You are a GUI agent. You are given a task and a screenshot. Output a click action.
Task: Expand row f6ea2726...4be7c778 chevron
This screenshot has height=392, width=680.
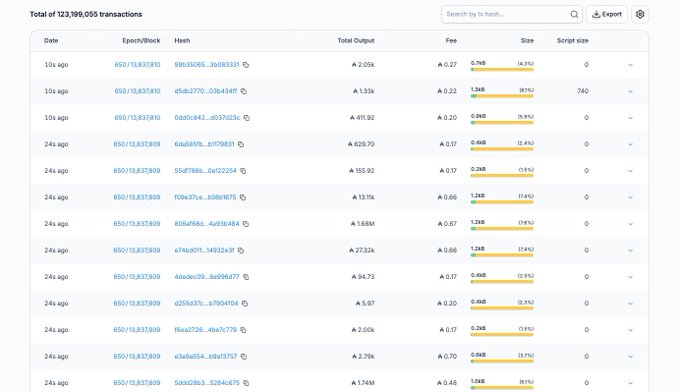pyautogui.click(x=631, y=330)
